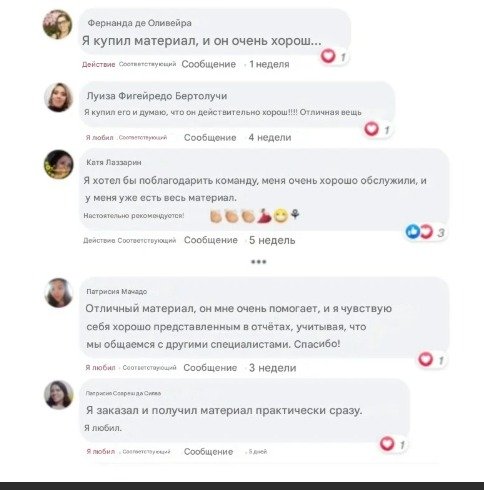Open Луиза Фигейредо Бертолучи's avatar
The image size is (484, 490).
coord(59,97)
